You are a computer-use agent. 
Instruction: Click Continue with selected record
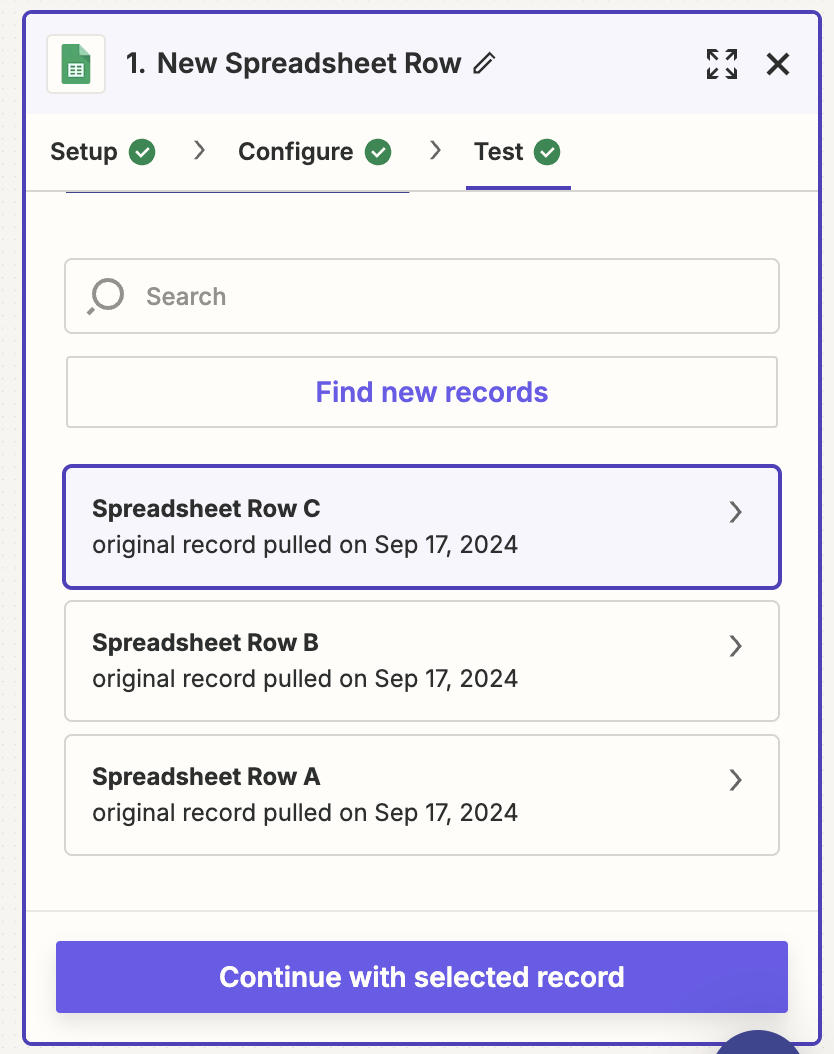421,977
